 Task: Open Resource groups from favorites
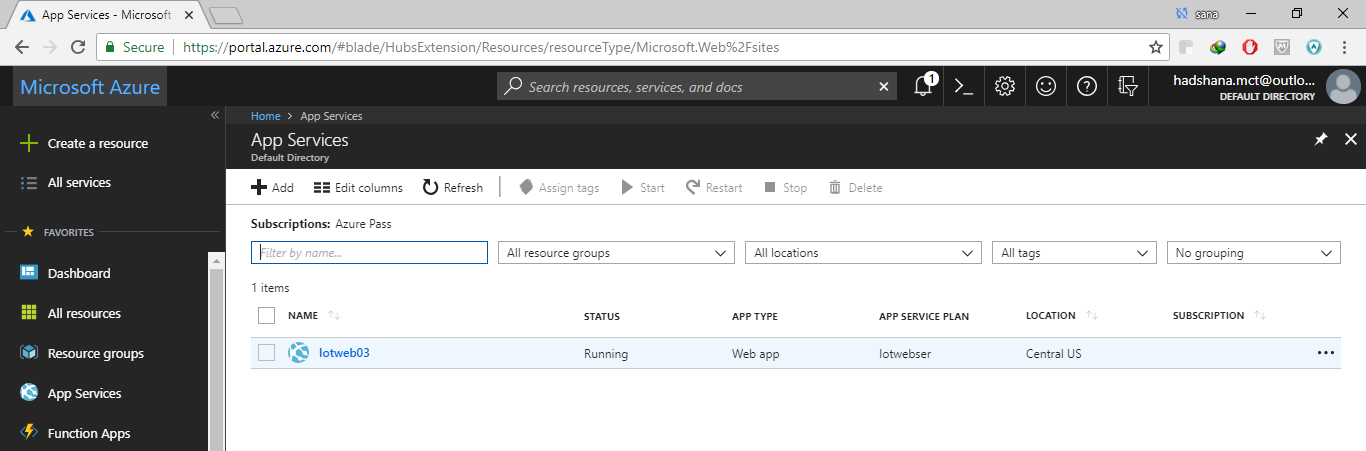click(x=82, y=353)
